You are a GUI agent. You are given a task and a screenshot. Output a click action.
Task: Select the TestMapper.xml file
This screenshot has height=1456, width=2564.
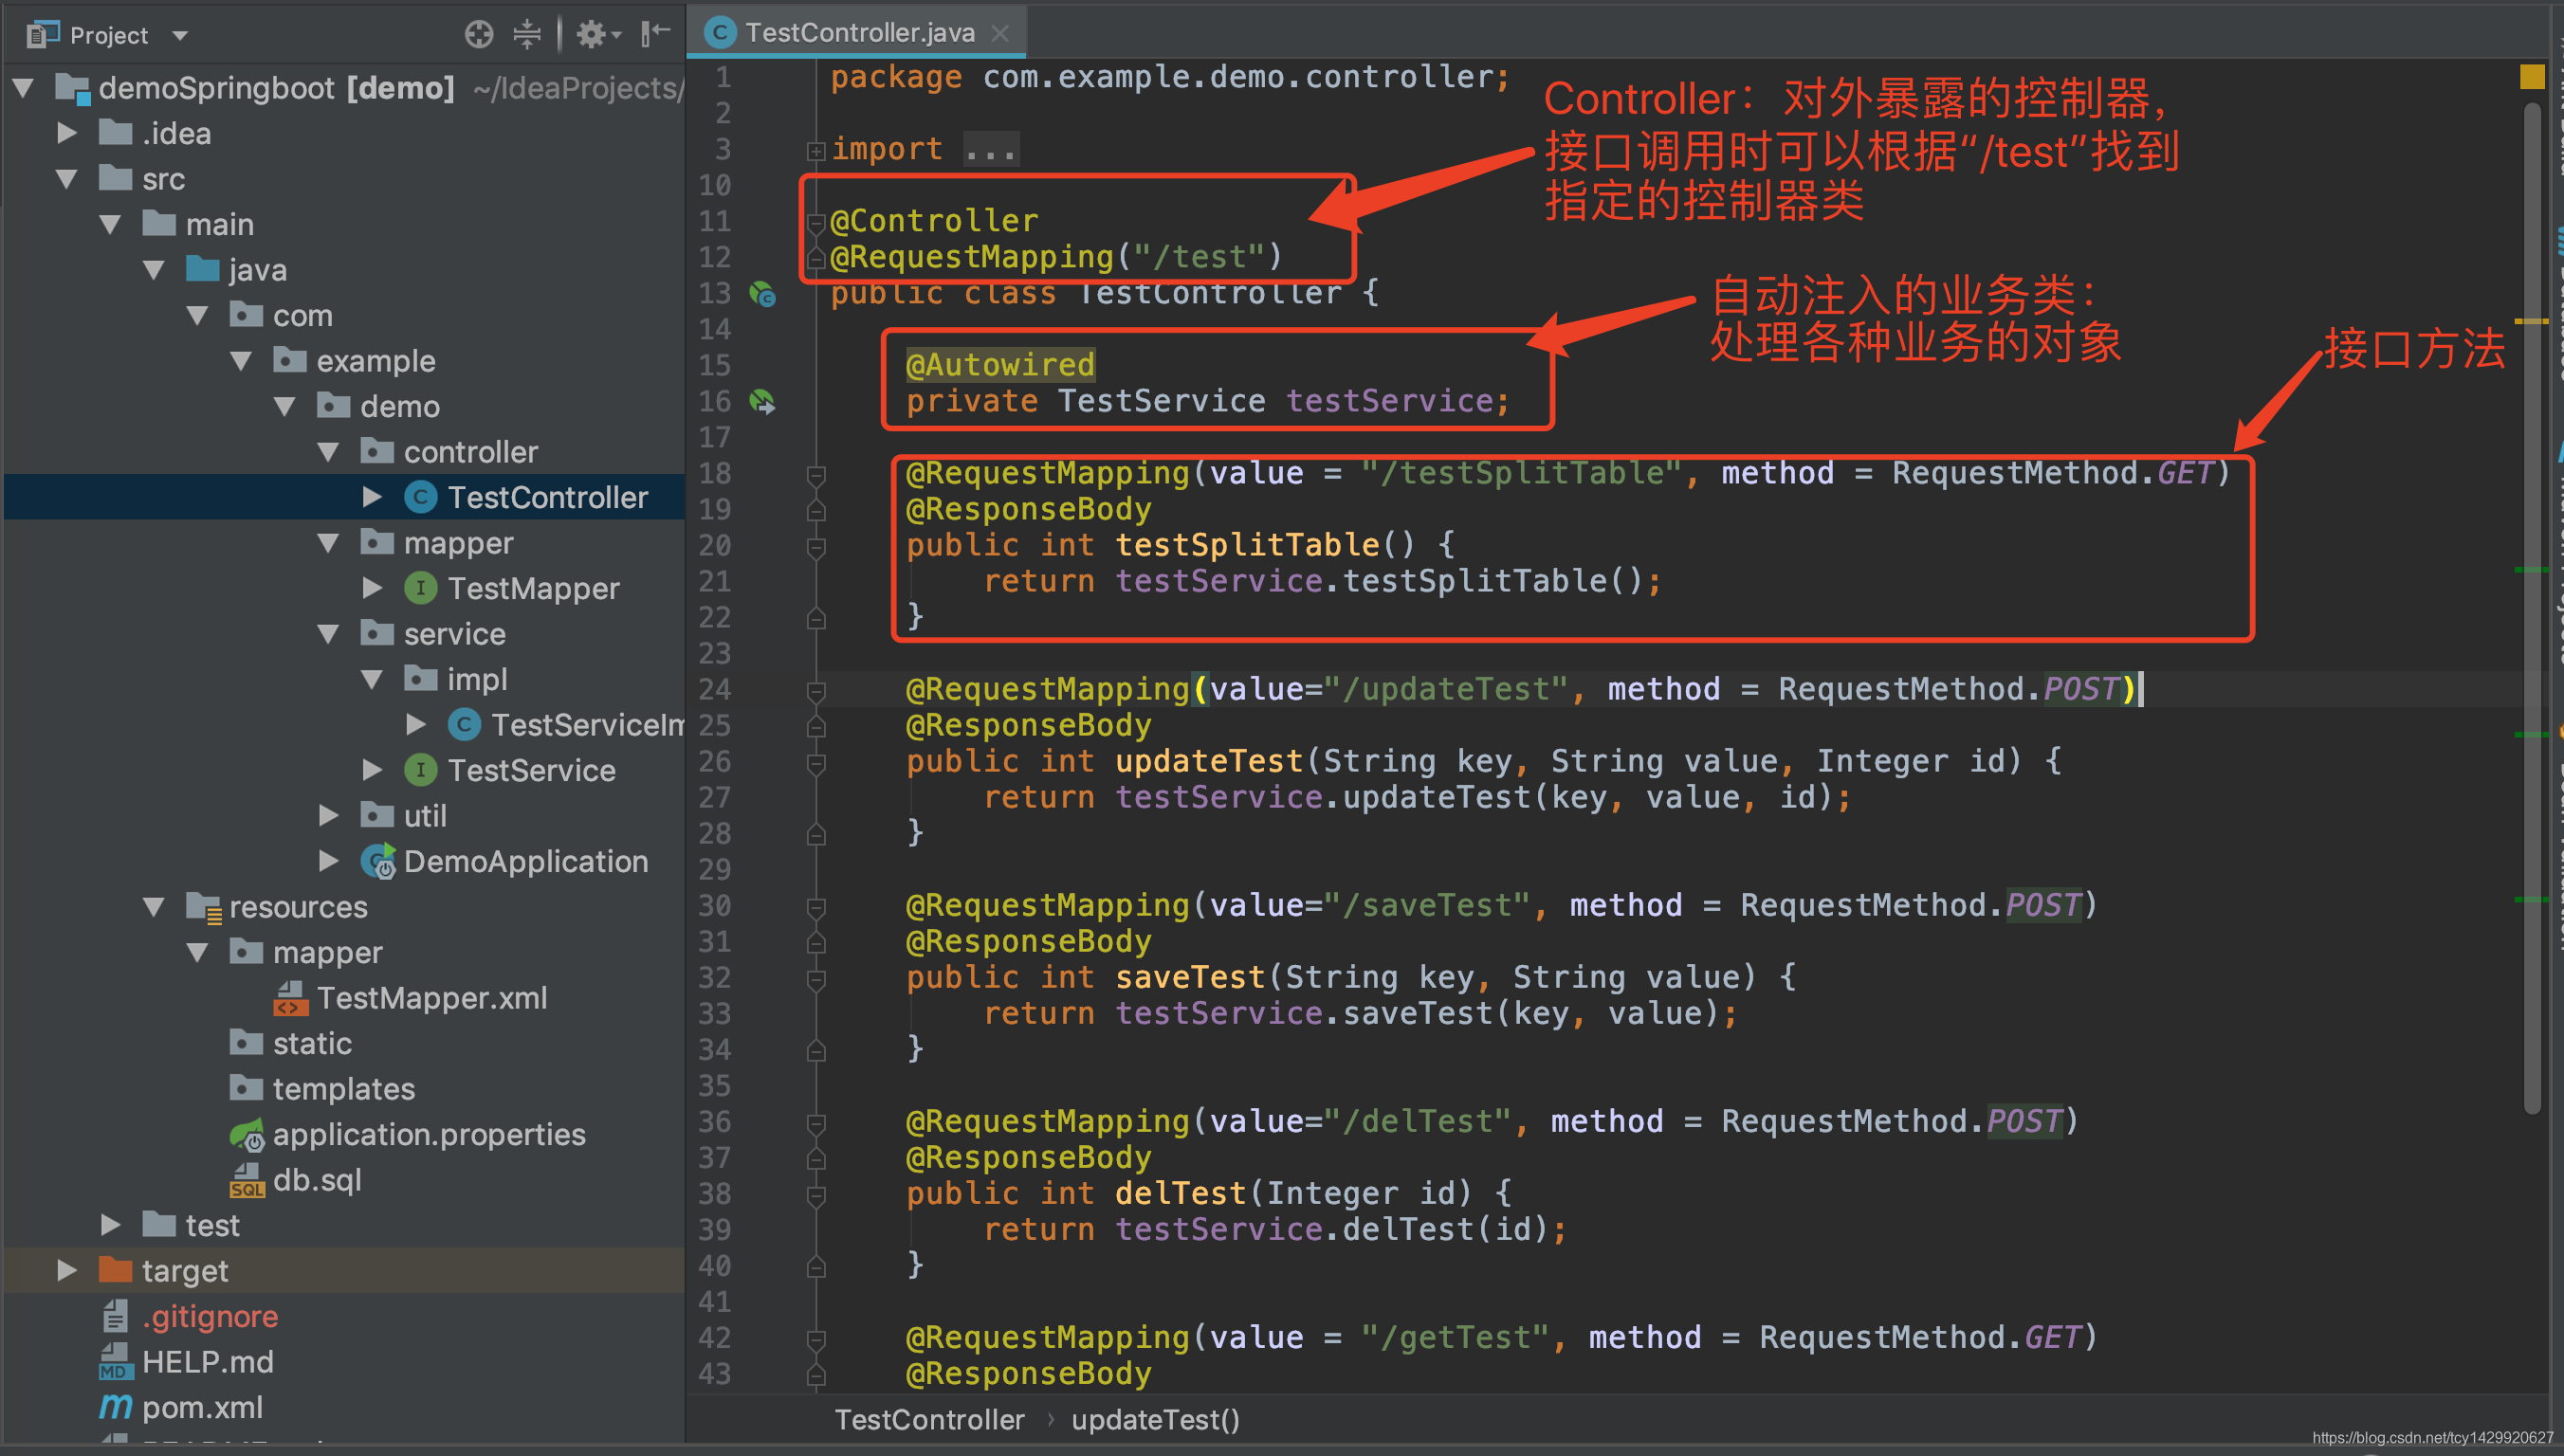pos(431,998)
